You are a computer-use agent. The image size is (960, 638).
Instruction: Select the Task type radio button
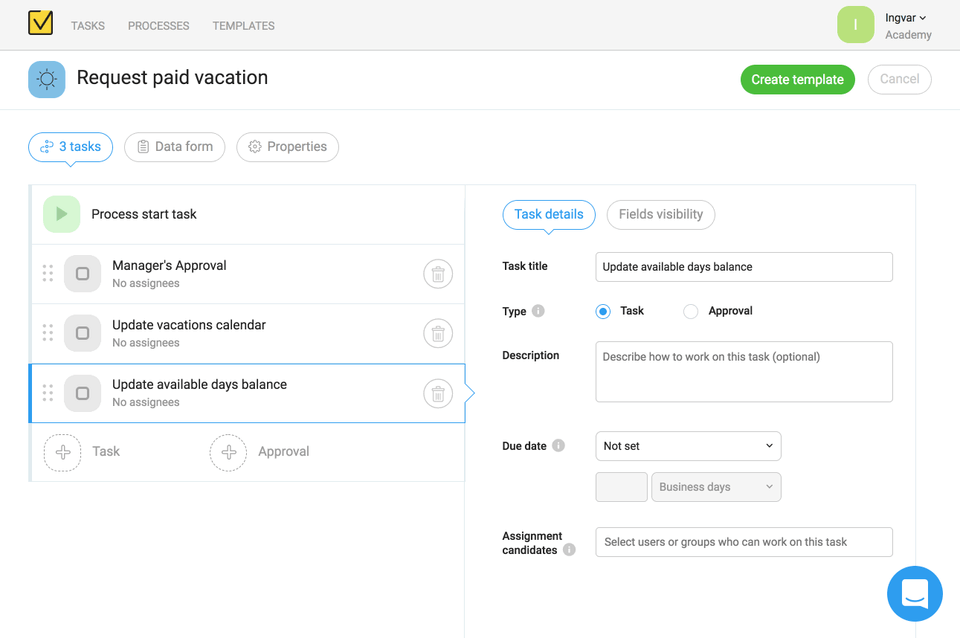(x=603, y=311)
